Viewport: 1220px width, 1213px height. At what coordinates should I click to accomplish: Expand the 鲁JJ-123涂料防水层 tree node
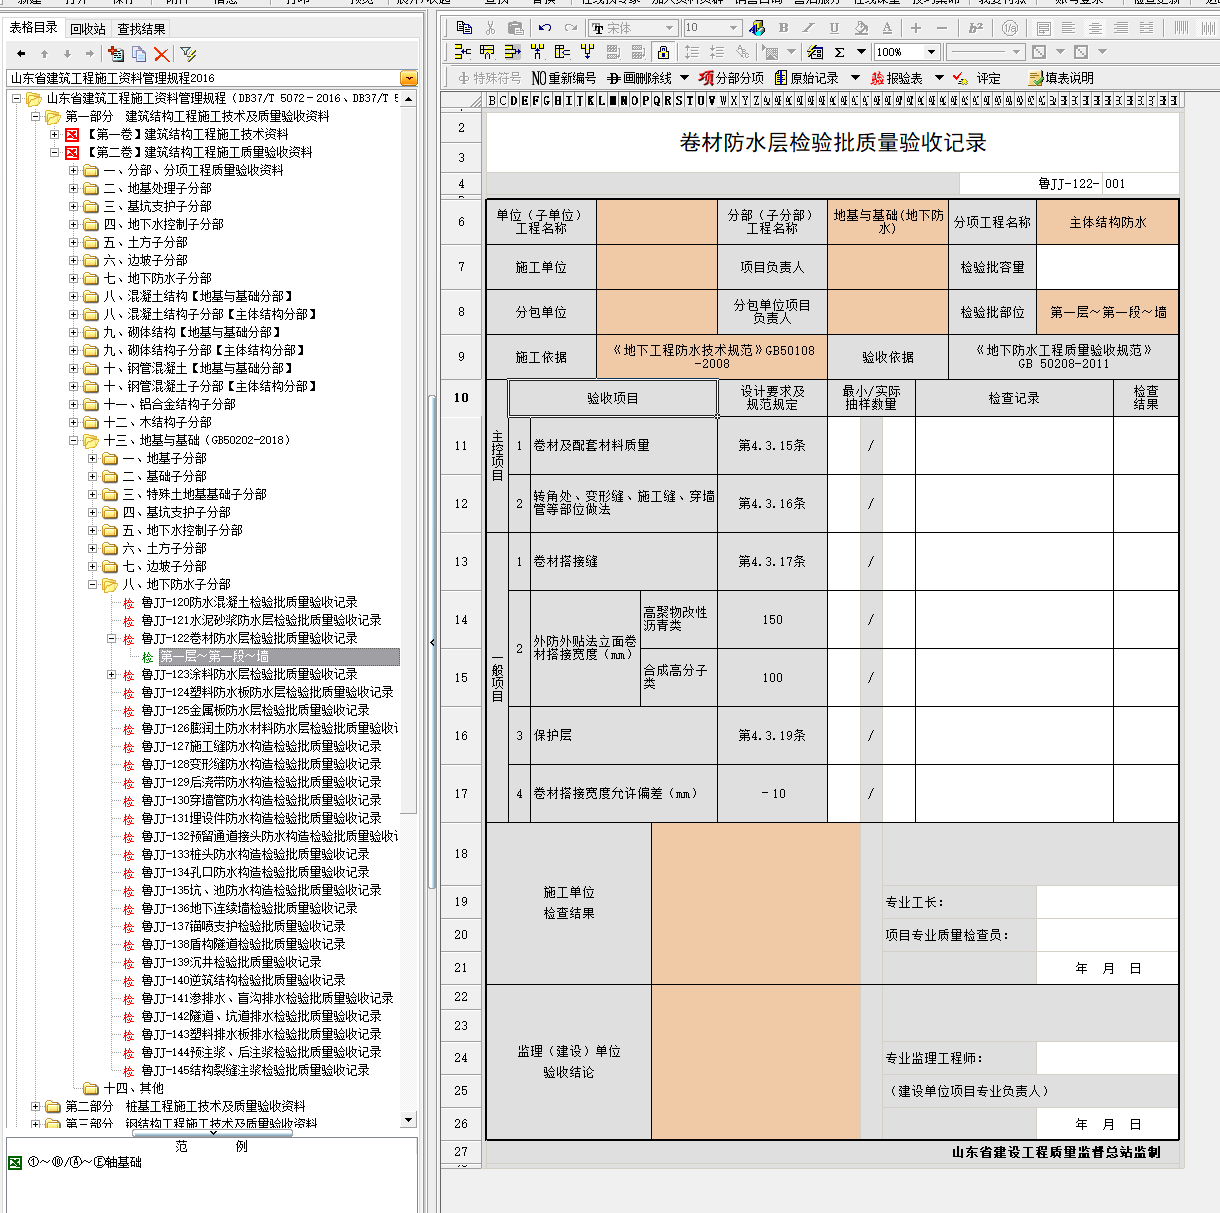[x=111, y=674]
